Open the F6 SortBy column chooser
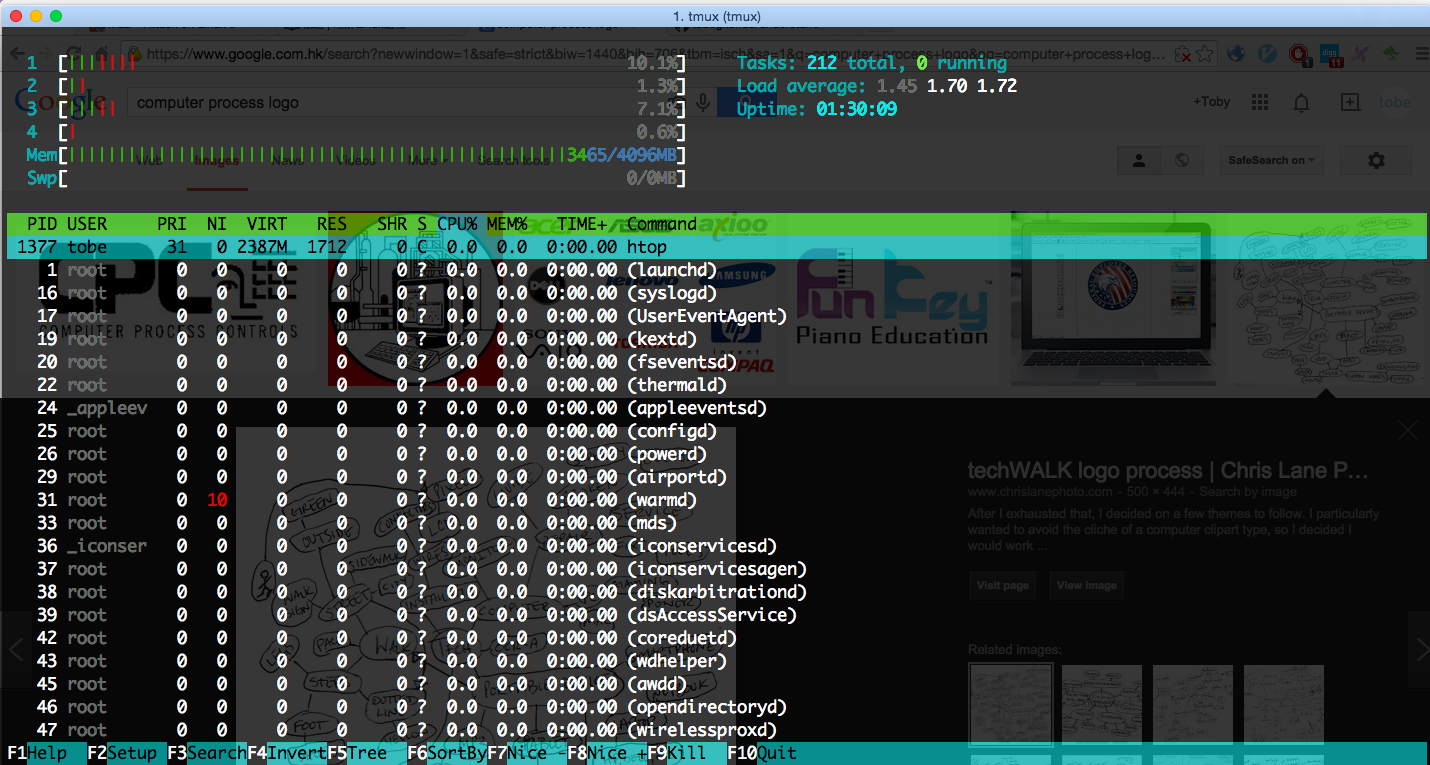This screenshot has width=1430, height=765. tap(447, 753)
